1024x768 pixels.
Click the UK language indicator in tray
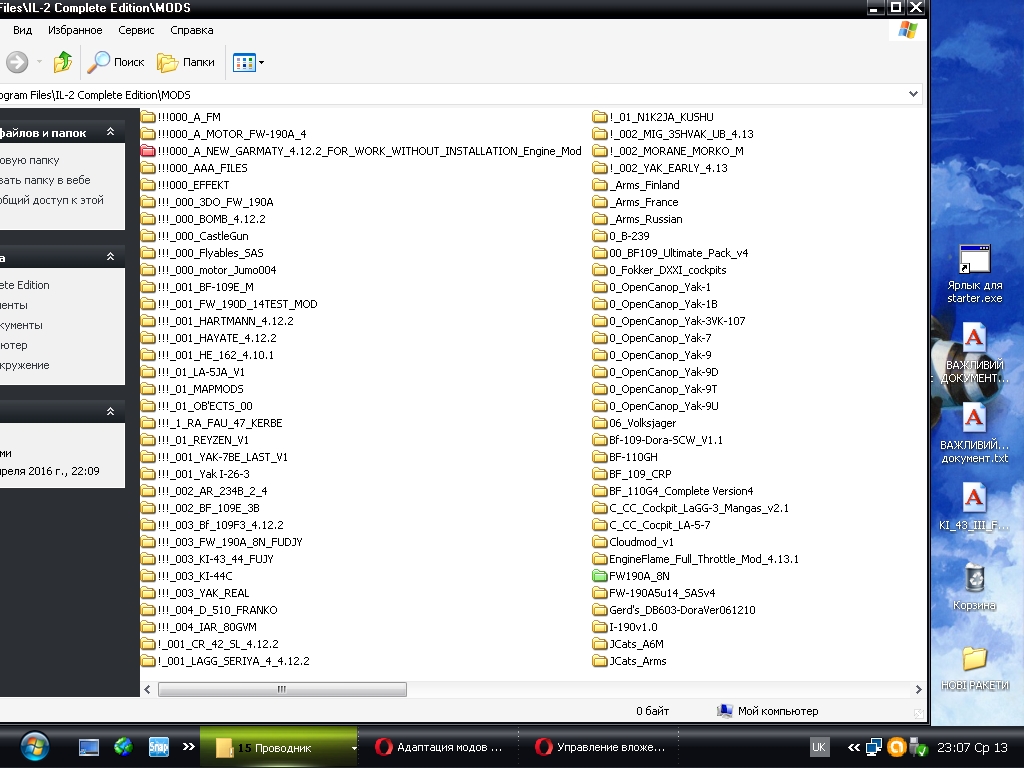[818, 747]
